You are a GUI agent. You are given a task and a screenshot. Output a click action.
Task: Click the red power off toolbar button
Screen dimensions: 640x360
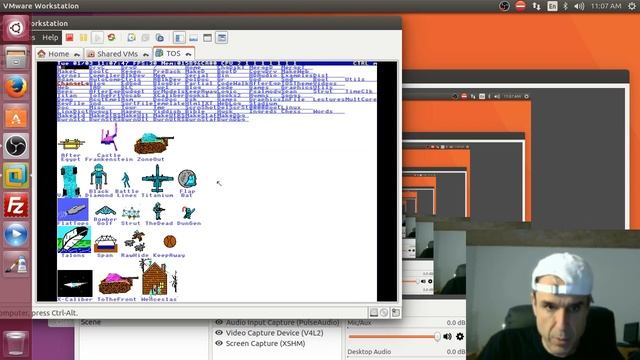69,38
